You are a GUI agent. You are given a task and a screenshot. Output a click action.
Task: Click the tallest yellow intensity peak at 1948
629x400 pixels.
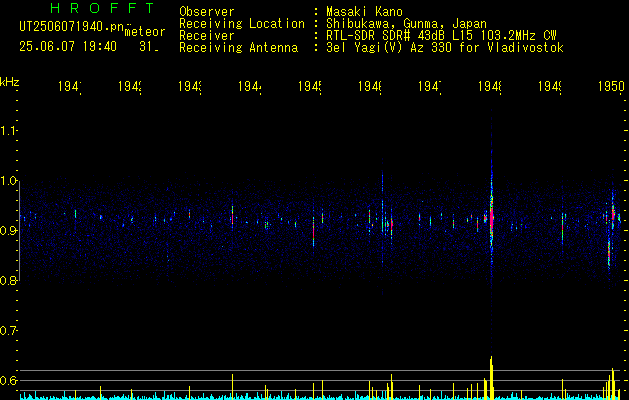click(x=491, y=377)
